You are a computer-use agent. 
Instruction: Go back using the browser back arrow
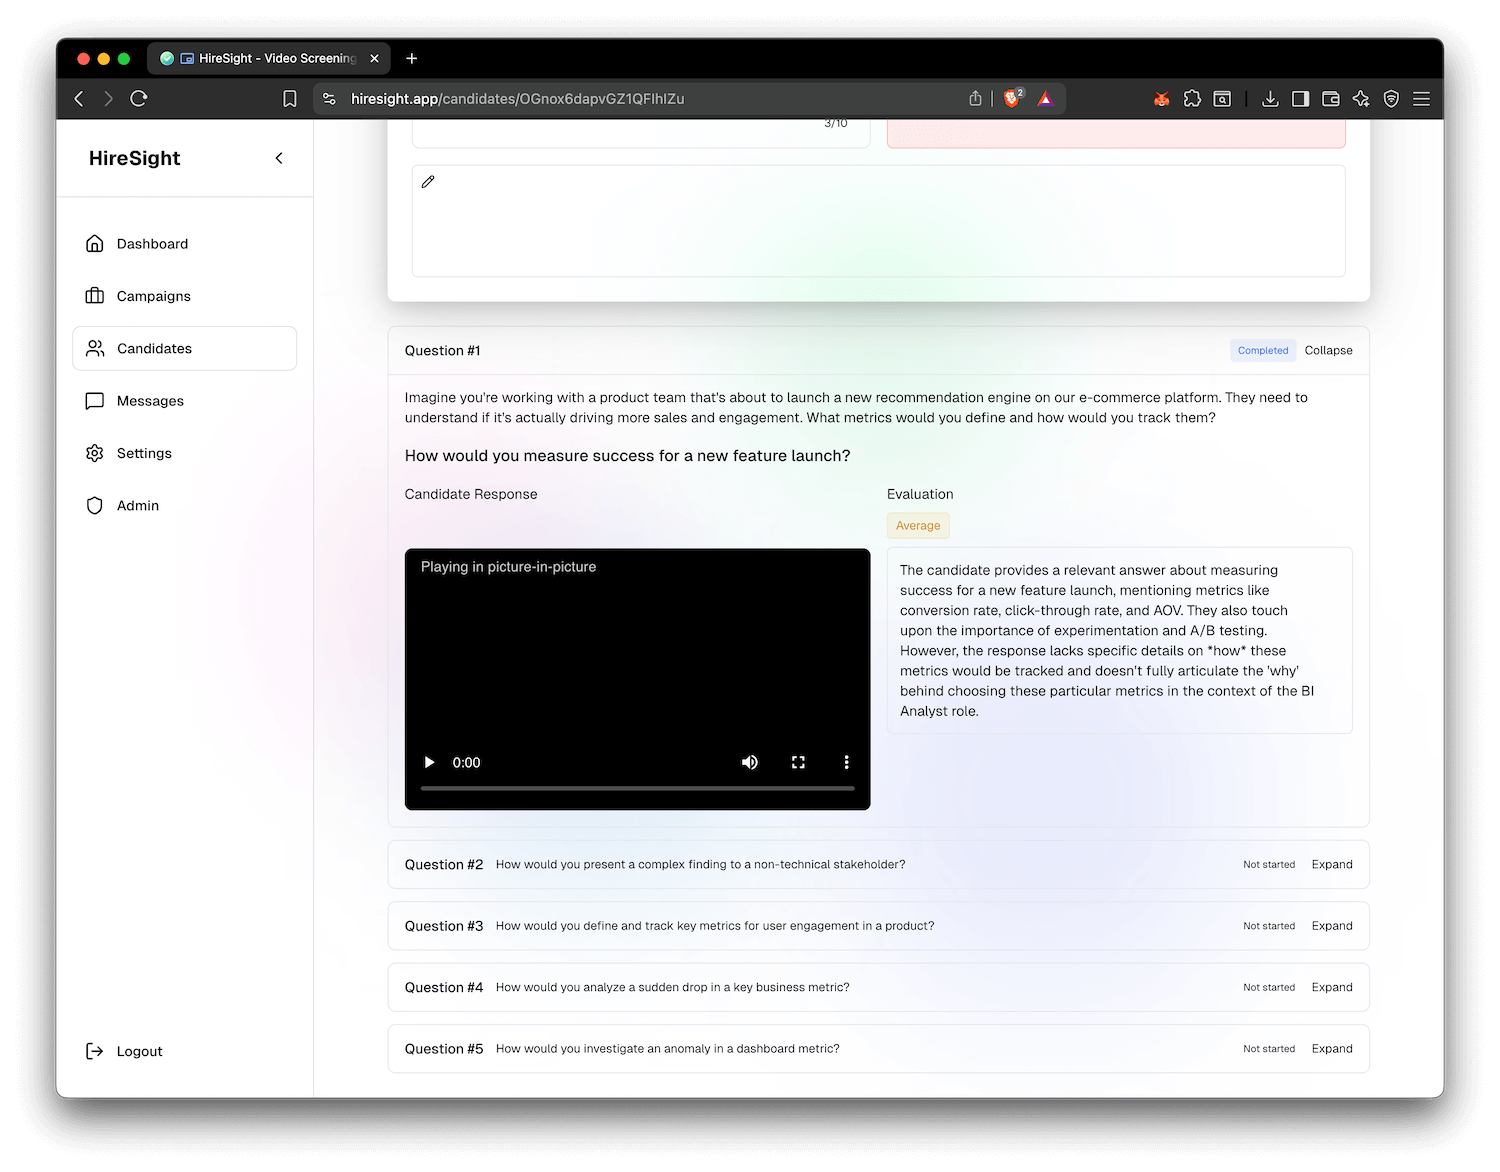(79, 98)
